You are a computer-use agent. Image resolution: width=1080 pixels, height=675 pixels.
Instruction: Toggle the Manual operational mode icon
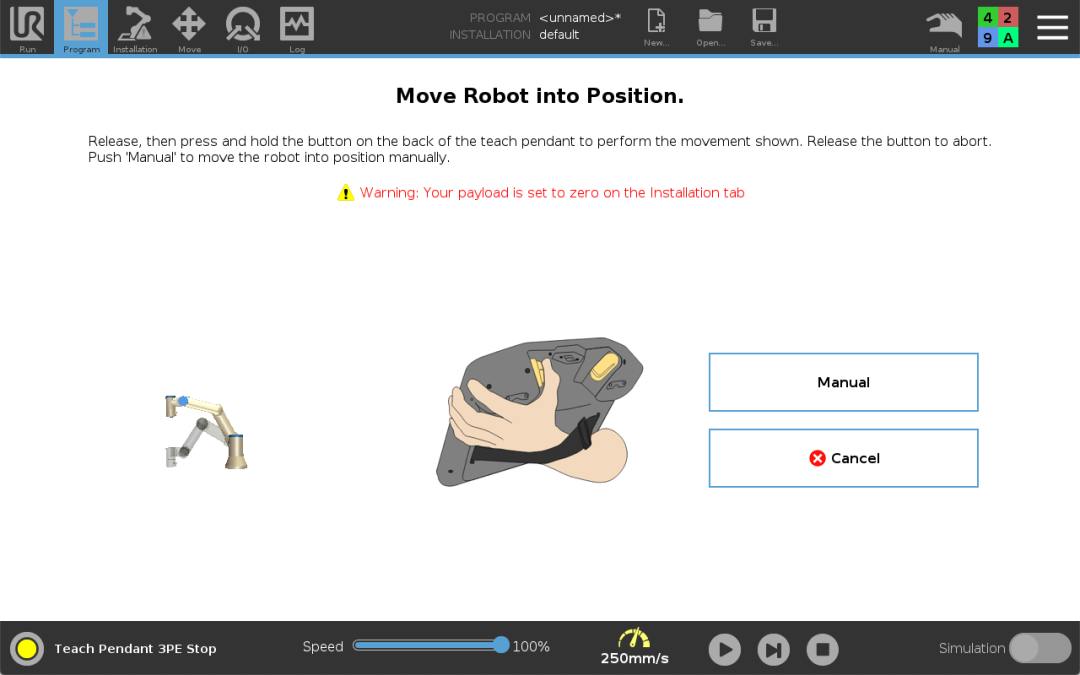[x=944, y=27]
